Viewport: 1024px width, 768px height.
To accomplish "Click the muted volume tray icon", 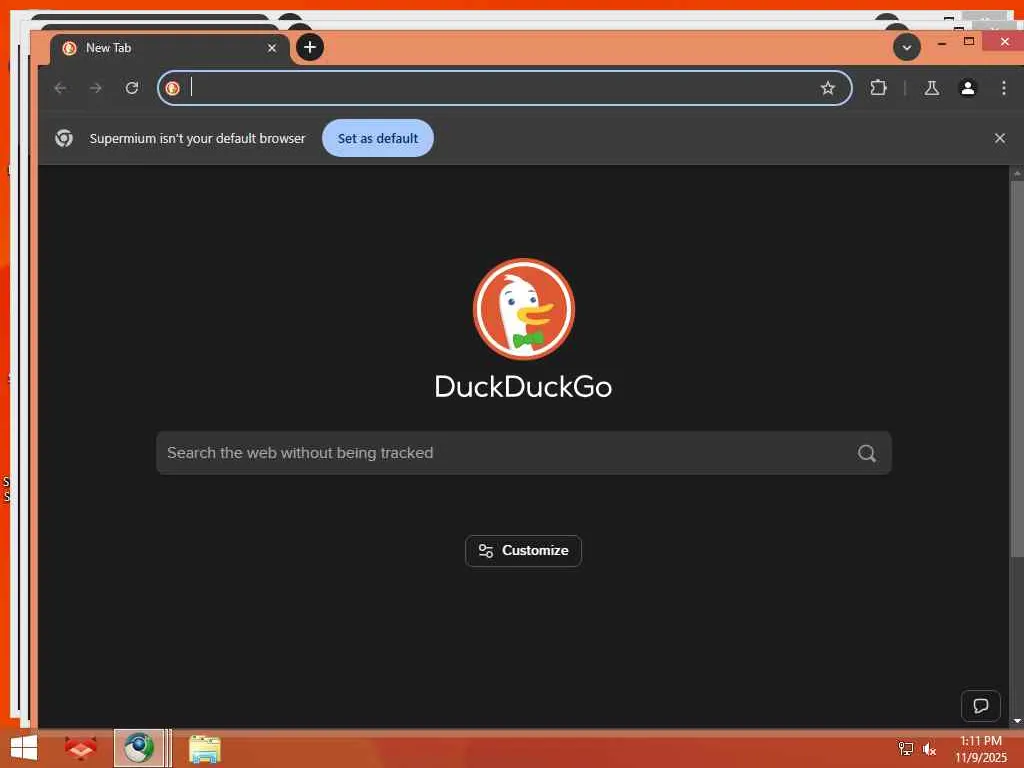I will (929, 749).
